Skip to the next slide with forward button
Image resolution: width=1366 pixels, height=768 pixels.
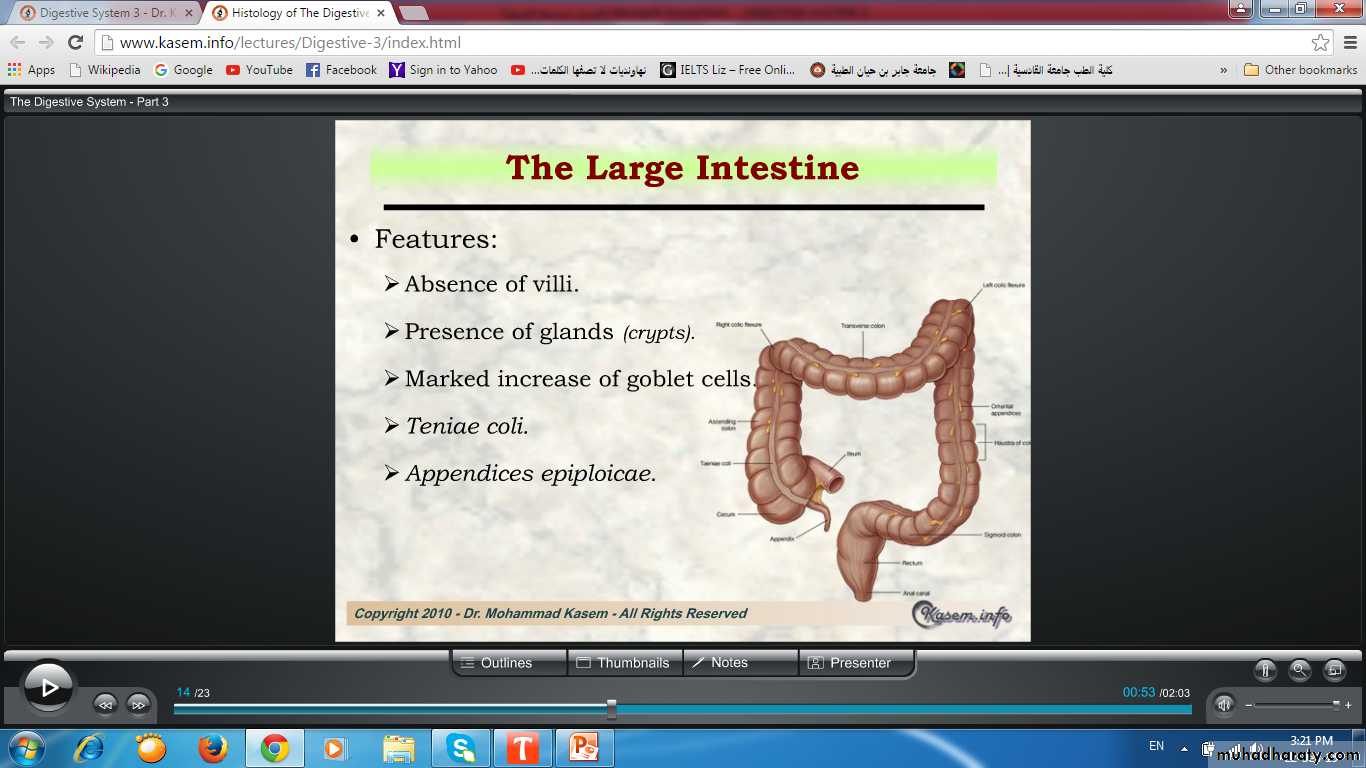pos(139,704)
